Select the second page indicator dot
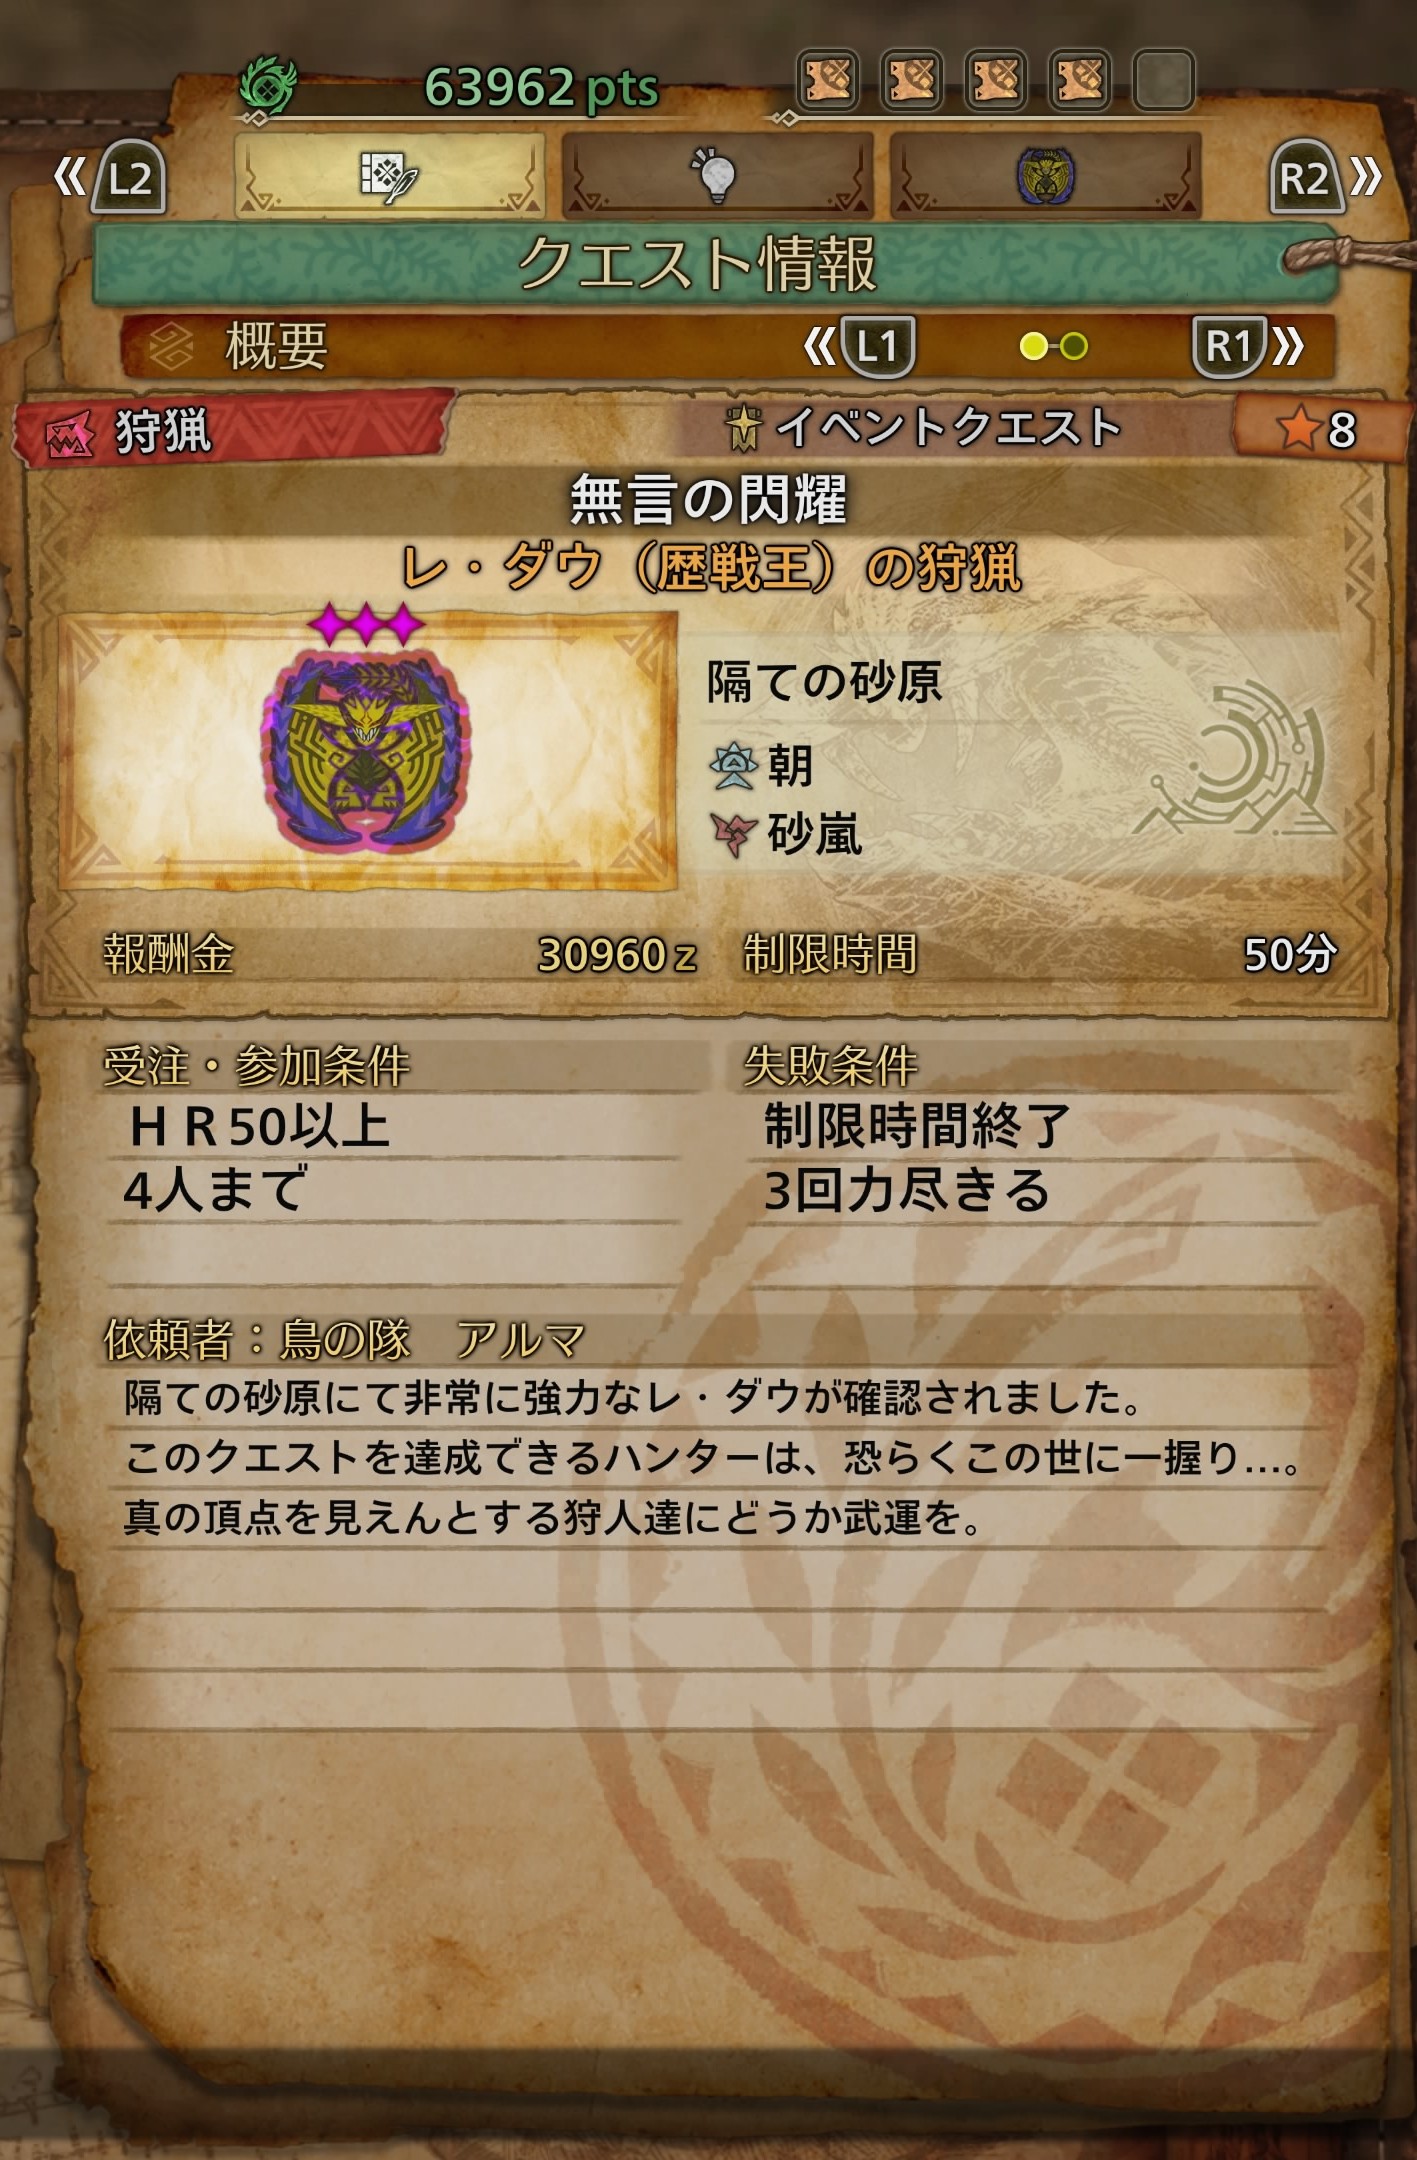The width and height of the screenshot is (1417, 2160). point(1075,347)
